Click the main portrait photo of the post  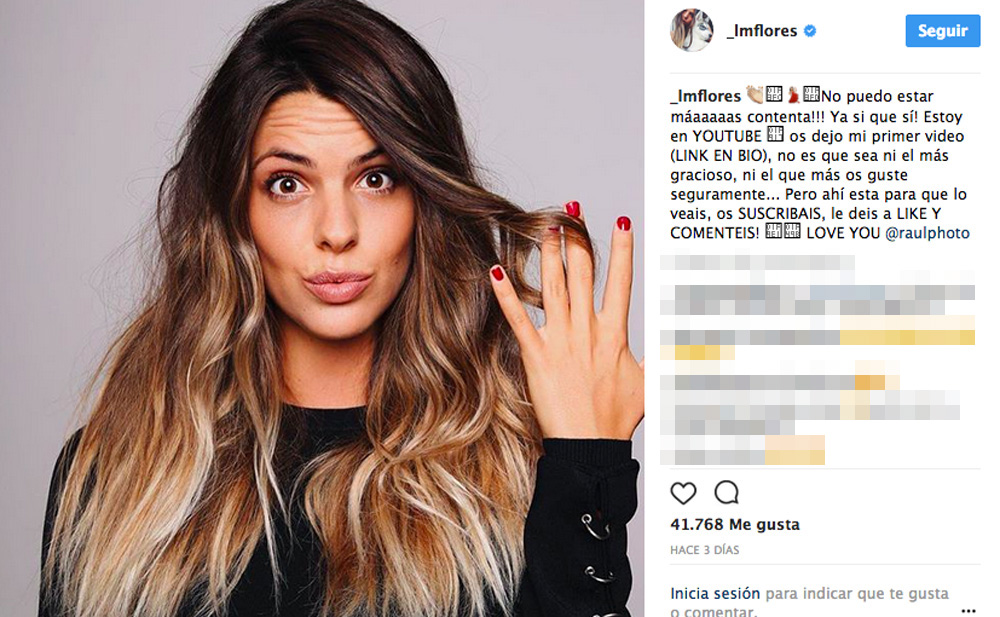[322, 309]
